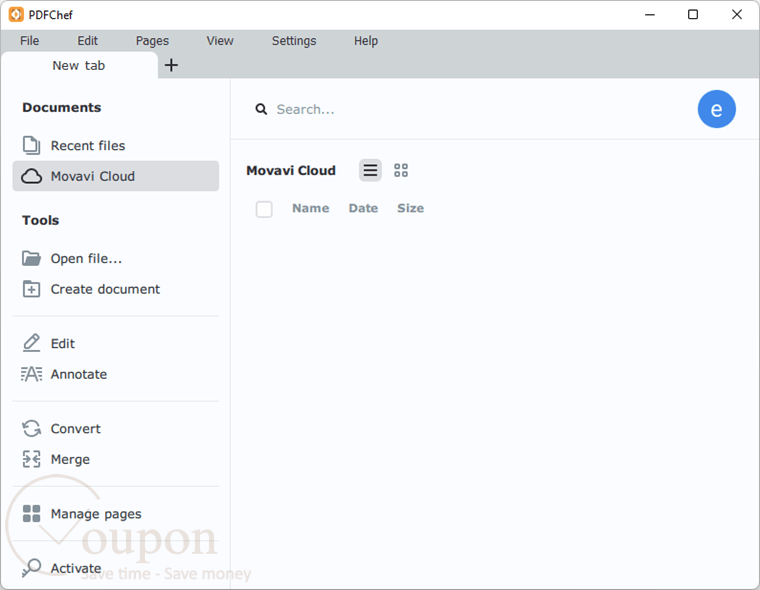760x590 pixels.
Task: Open the Edit menu in menu bar
Action: 87,41
